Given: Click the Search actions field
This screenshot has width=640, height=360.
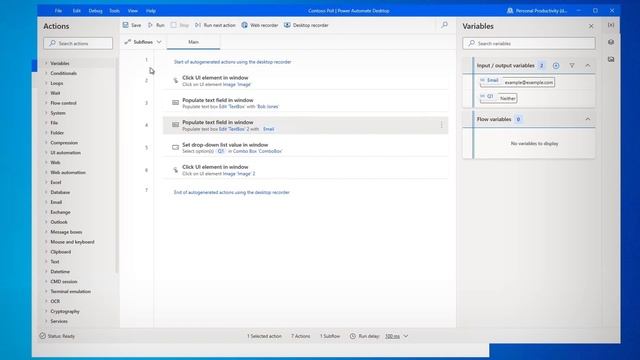Looking at the screenshot, I should [x=78, y=43].
